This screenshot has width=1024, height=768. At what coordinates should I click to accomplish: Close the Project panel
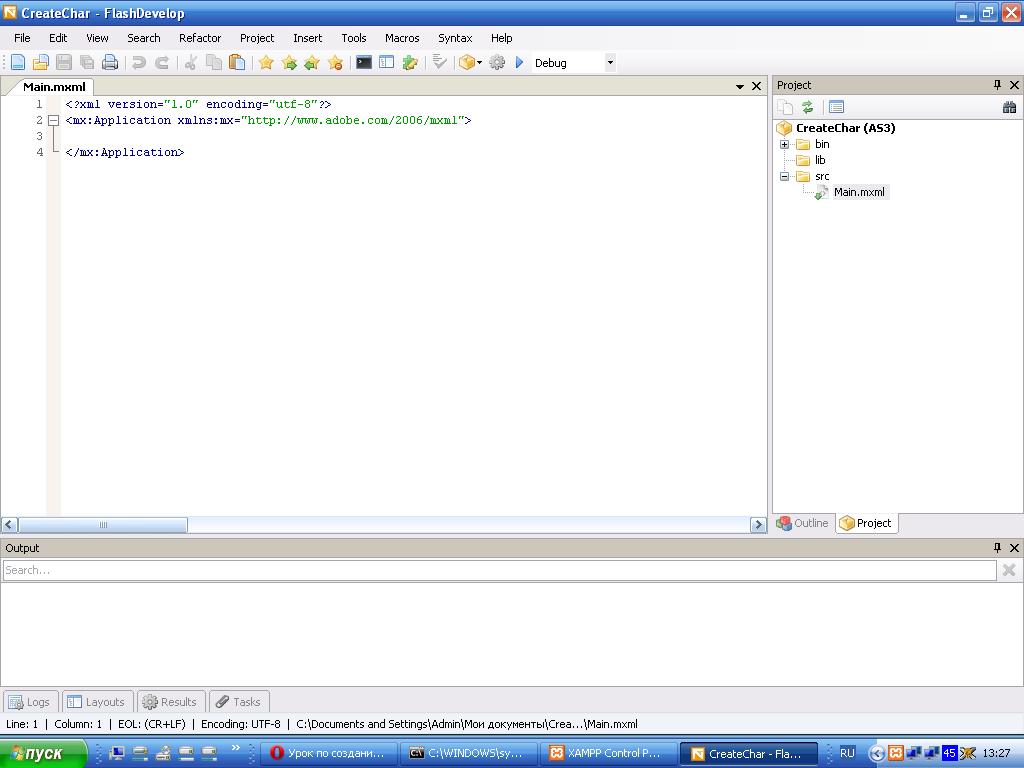(1014, 85)
